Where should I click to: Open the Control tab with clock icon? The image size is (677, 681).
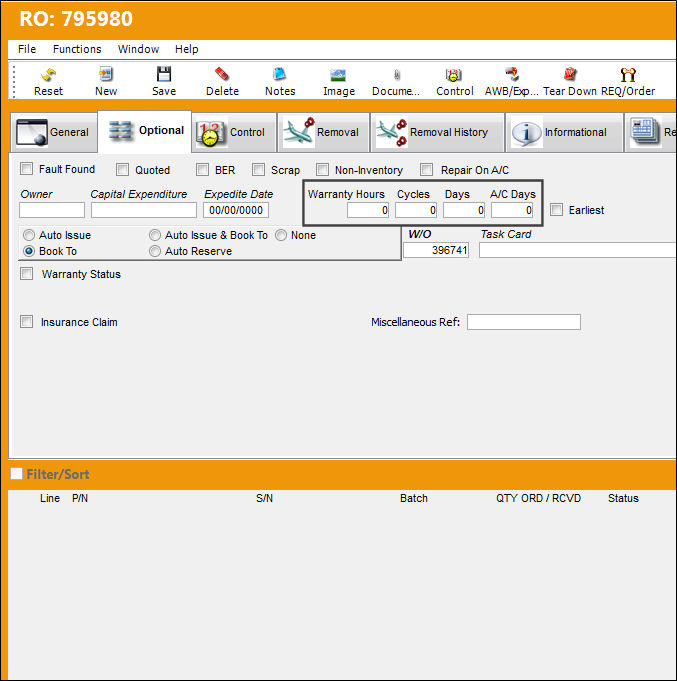[x=234, y=132]
